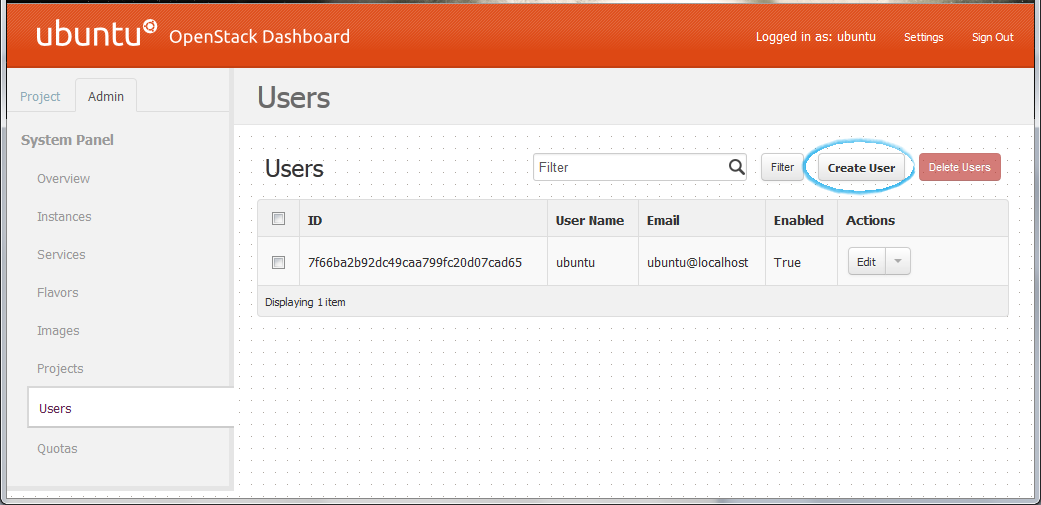The image size is (1041, 505).
Task: Open dropdown arrow next to Edit button
Action: pos(898,261)
